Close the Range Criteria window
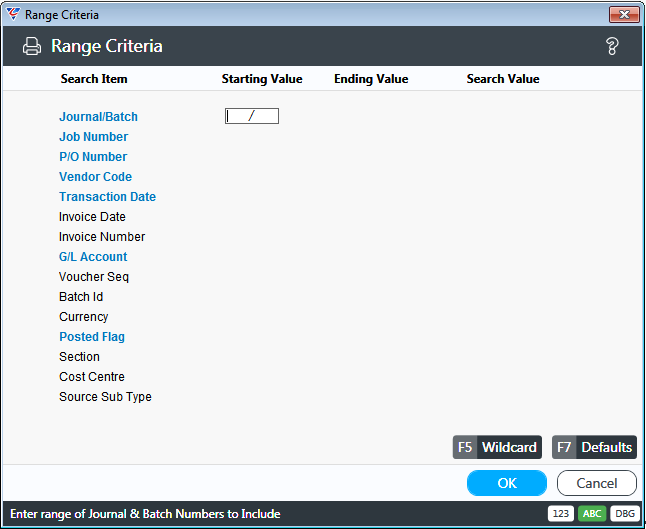646x529 pixels. click(x=624, y=15)
